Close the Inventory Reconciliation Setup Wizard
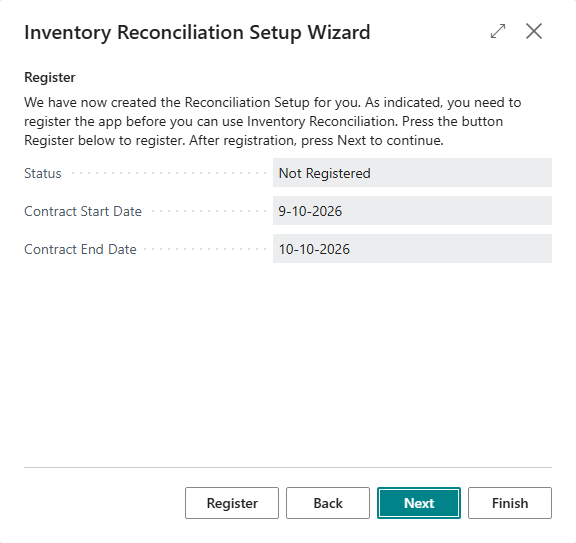The width and height of the screenshot is (576, 543). (534, 31)
